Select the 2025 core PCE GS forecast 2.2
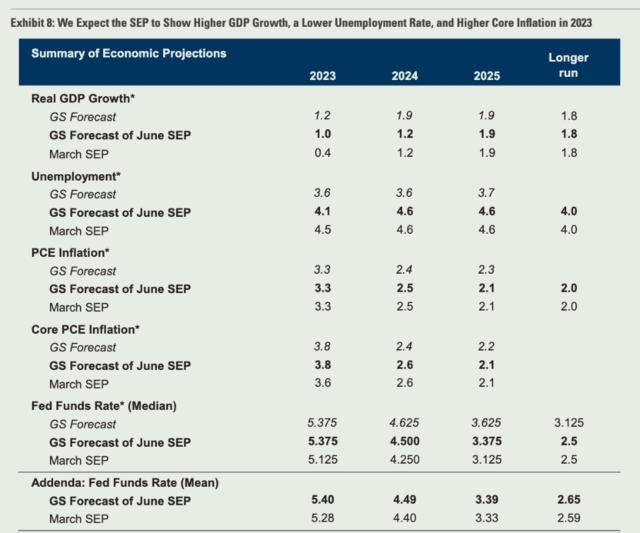 tap(487, 346)
